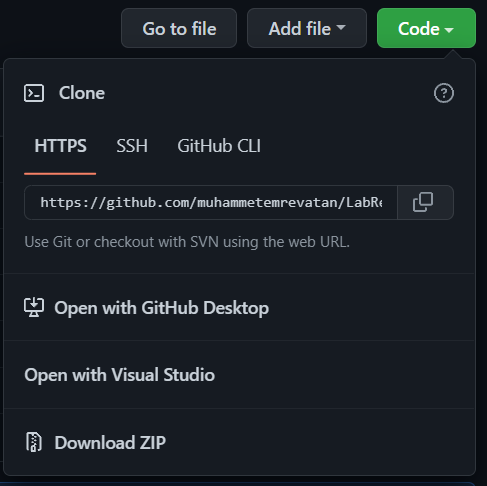Image resolution: width=487 pixels, height=486 pixels.
Task: Click the 'Use Git or checkout with SVN' hint text
Action: tap(187, 242)
